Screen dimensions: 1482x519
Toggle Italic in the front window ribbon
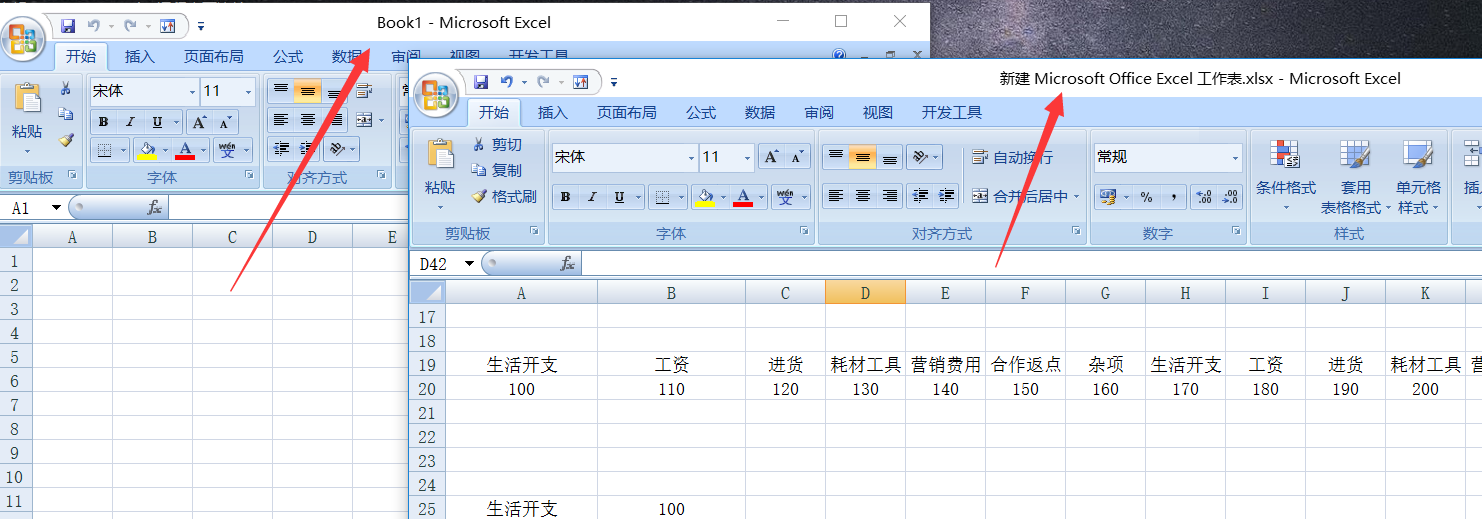592,197
